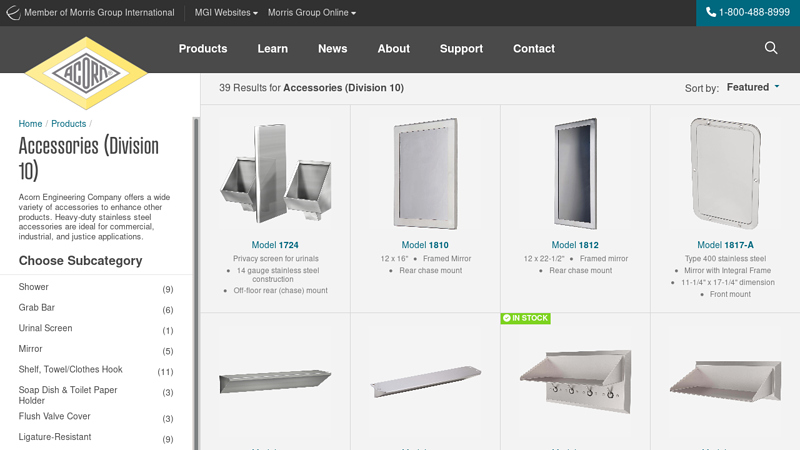Filter by Shelf, Towel/Clothes Hook subcategory
This screenshot has width=800, height=450.
[x=96, y=370]
